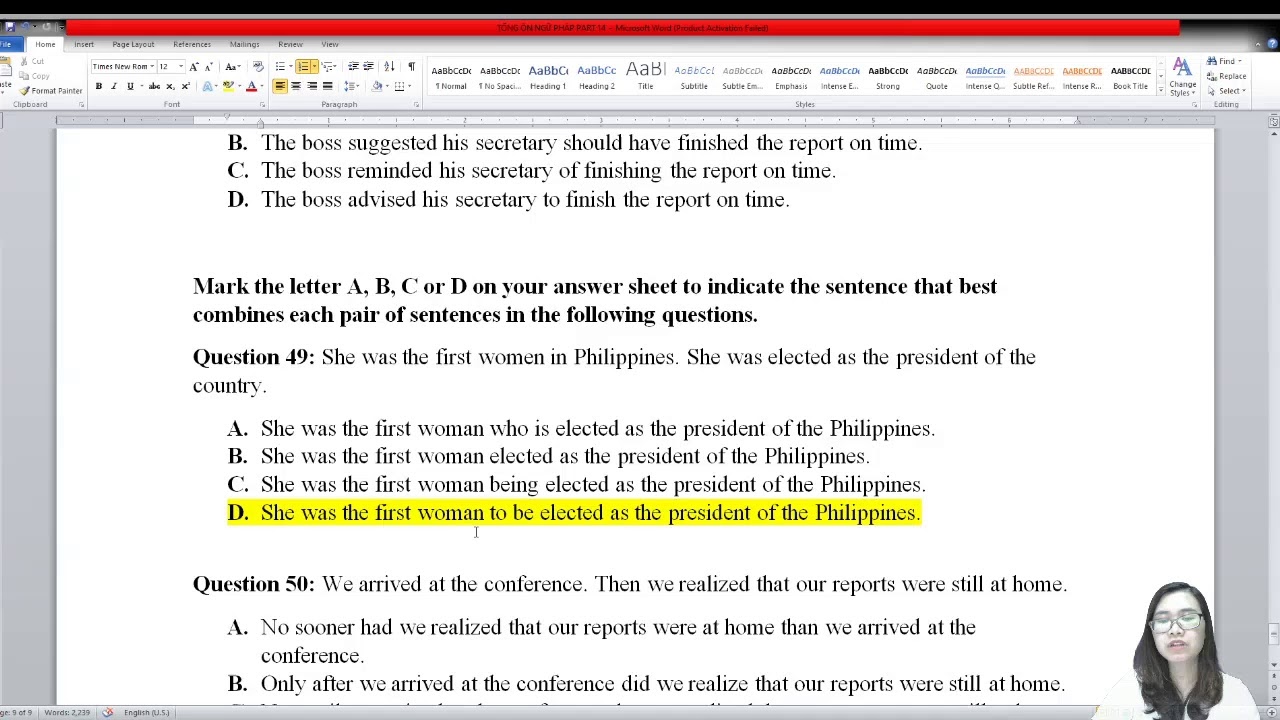Apply yellow text highlight color
Image resolution: width=1280 pixels, height=720 pixels.
tap(228, 86)
